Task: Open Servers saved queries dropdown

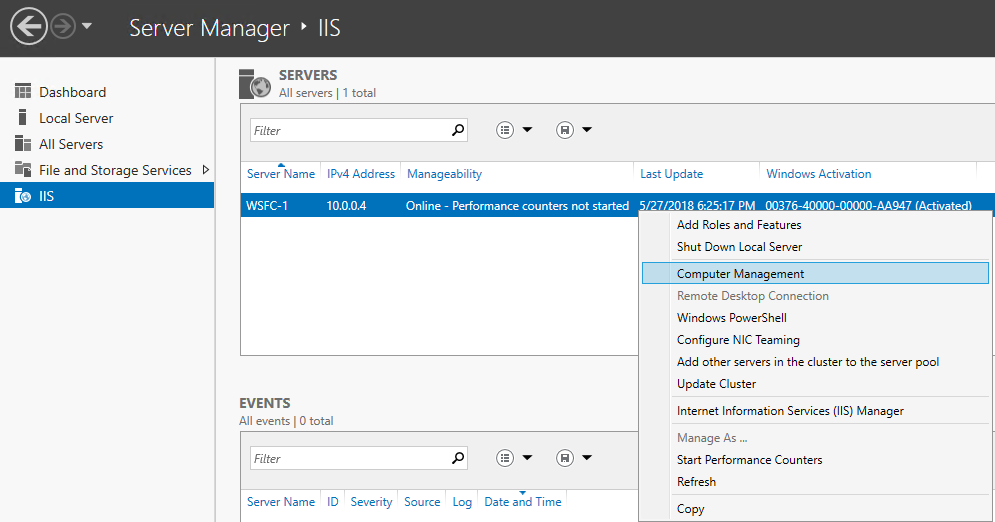Action: pos(575,130)
